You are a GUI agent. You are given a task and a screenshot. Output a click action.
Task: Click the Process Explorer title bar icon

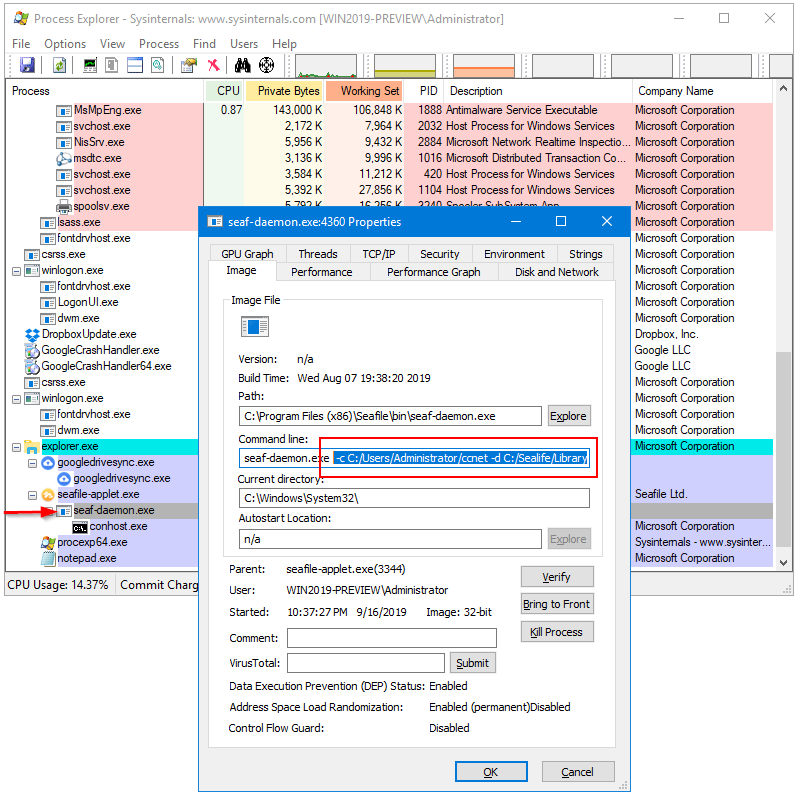(21, 19)
